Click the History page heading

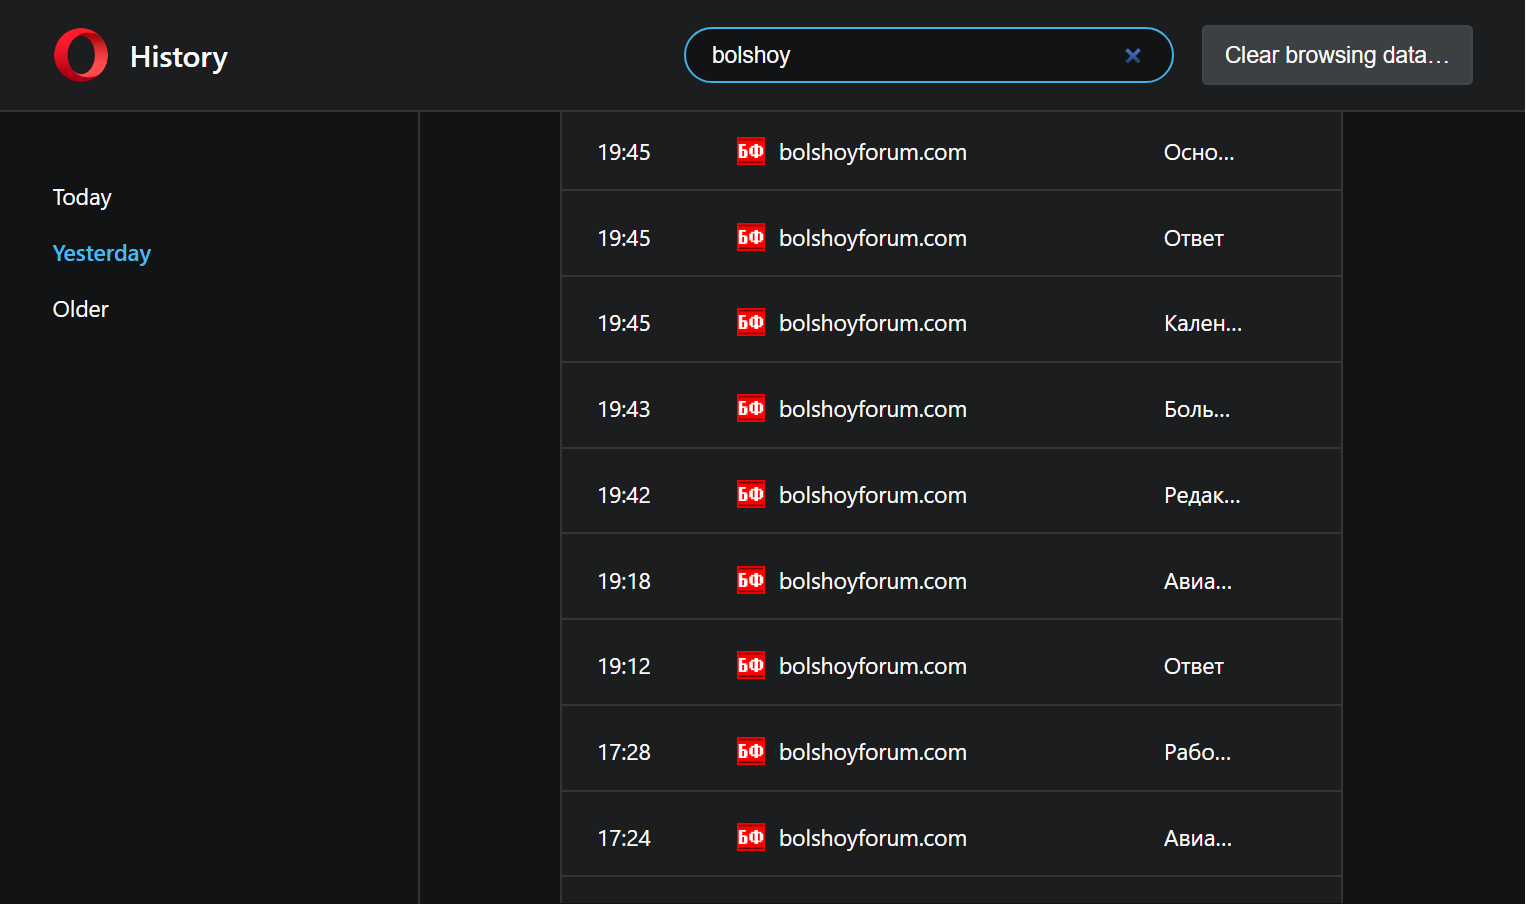tap(179, 57)
